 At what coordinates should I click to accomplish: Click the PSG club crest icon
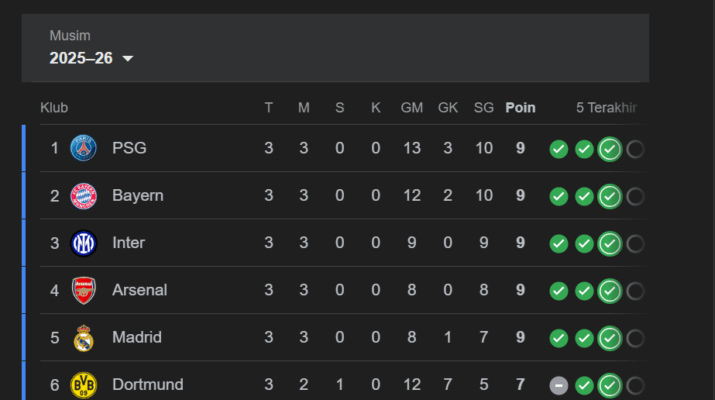pos(84,149)
